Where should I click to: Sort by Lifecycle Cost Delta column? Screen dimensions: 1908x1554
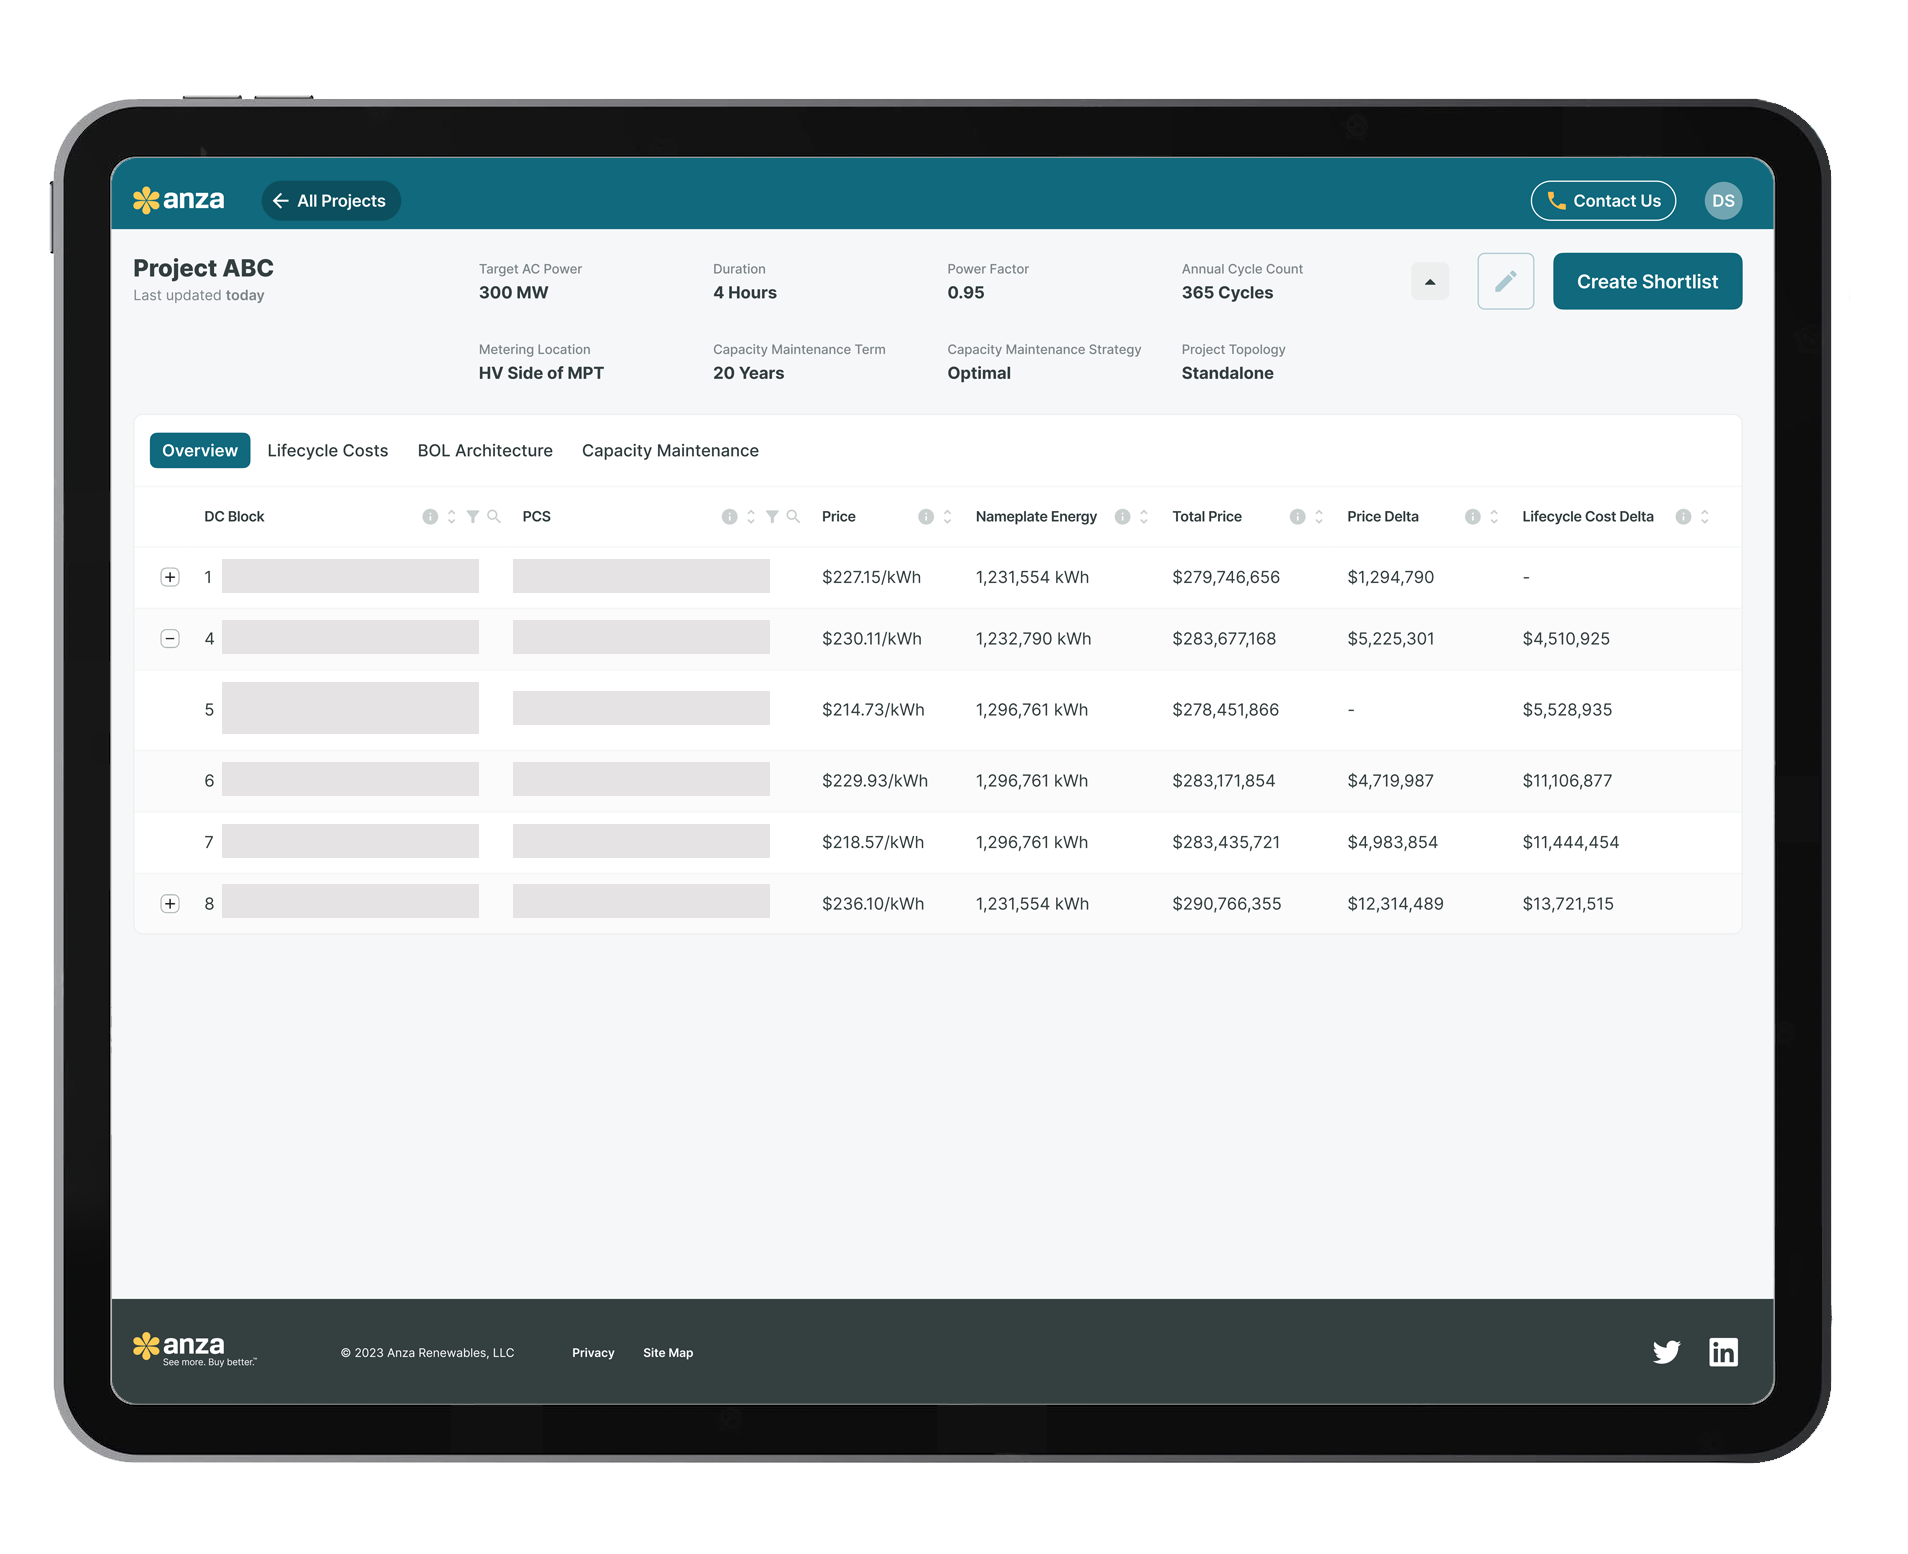click(1705, 517)
